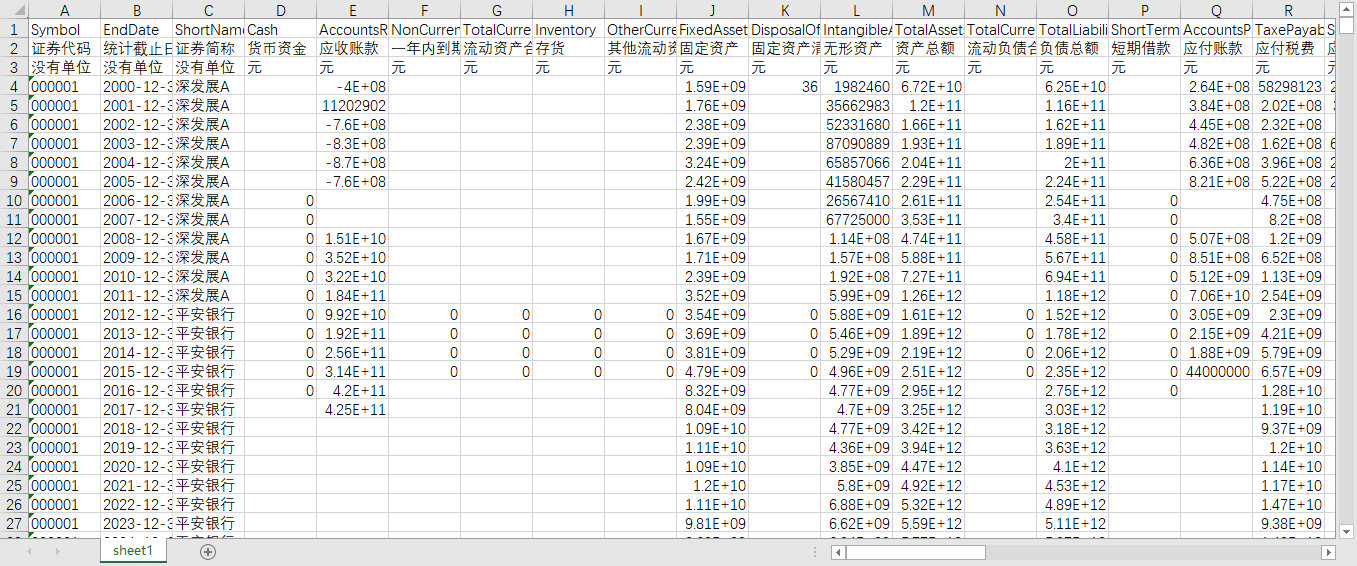Click the IntangibleA header cell
1357x566 pixels.
[x=856, y=30]
